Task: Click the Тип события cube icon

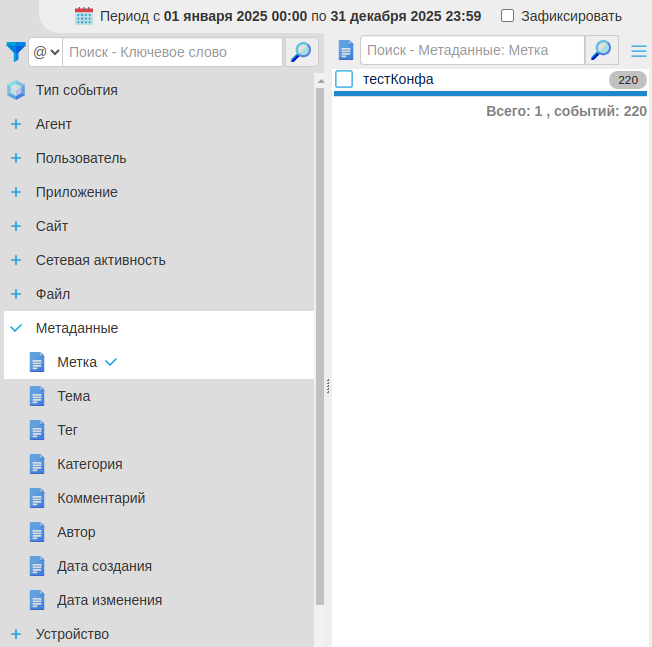Action: 16,90
